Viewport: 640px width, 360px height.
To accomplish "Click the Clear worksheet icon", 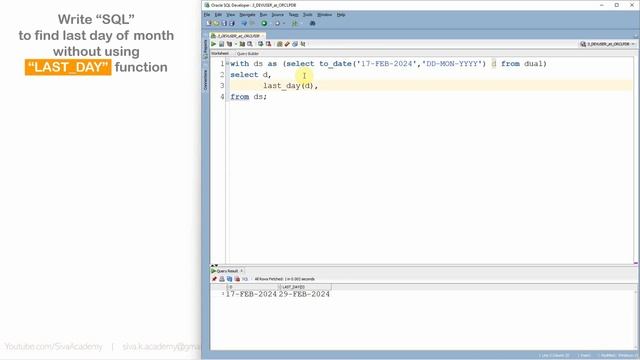I will click(295, 44).
